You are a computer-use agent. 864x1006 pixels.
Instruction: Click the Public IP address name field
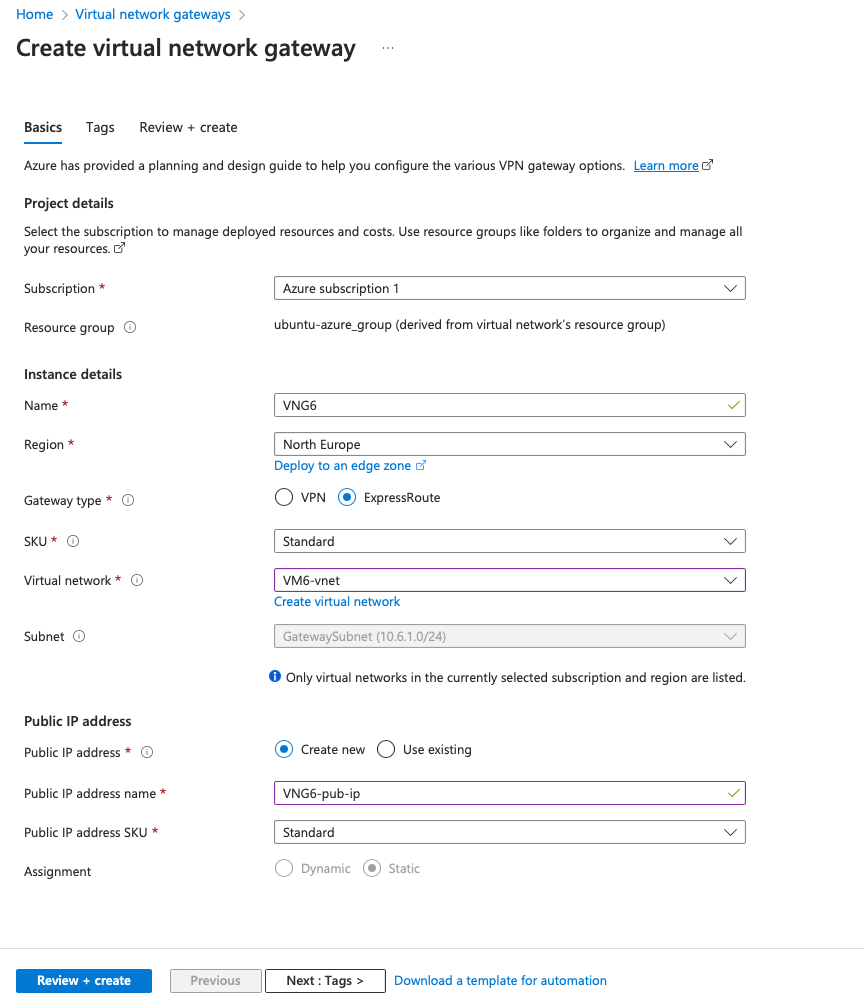tap(509, 793)
